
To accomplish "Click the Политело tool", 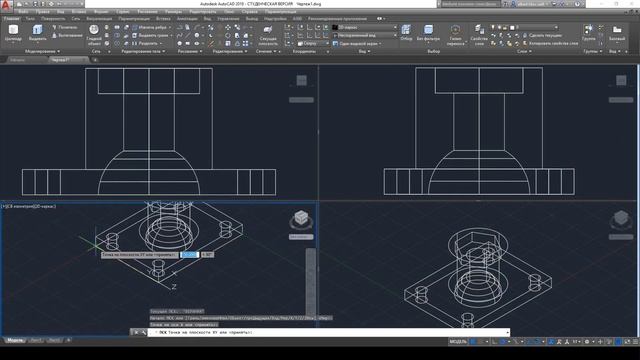I will (x=64, y=27).
